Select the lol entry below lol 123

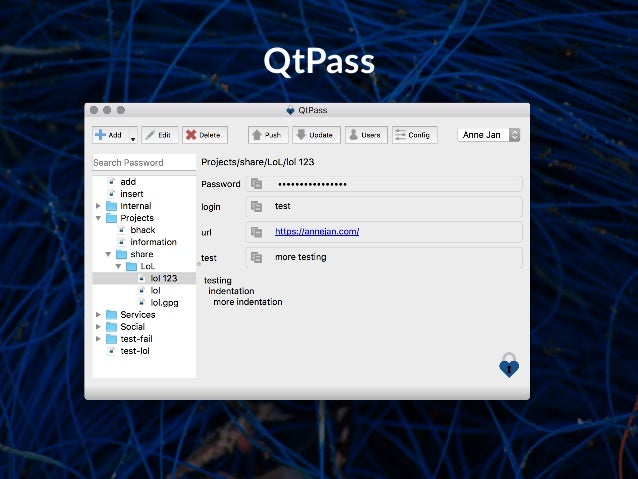point(155,291)
